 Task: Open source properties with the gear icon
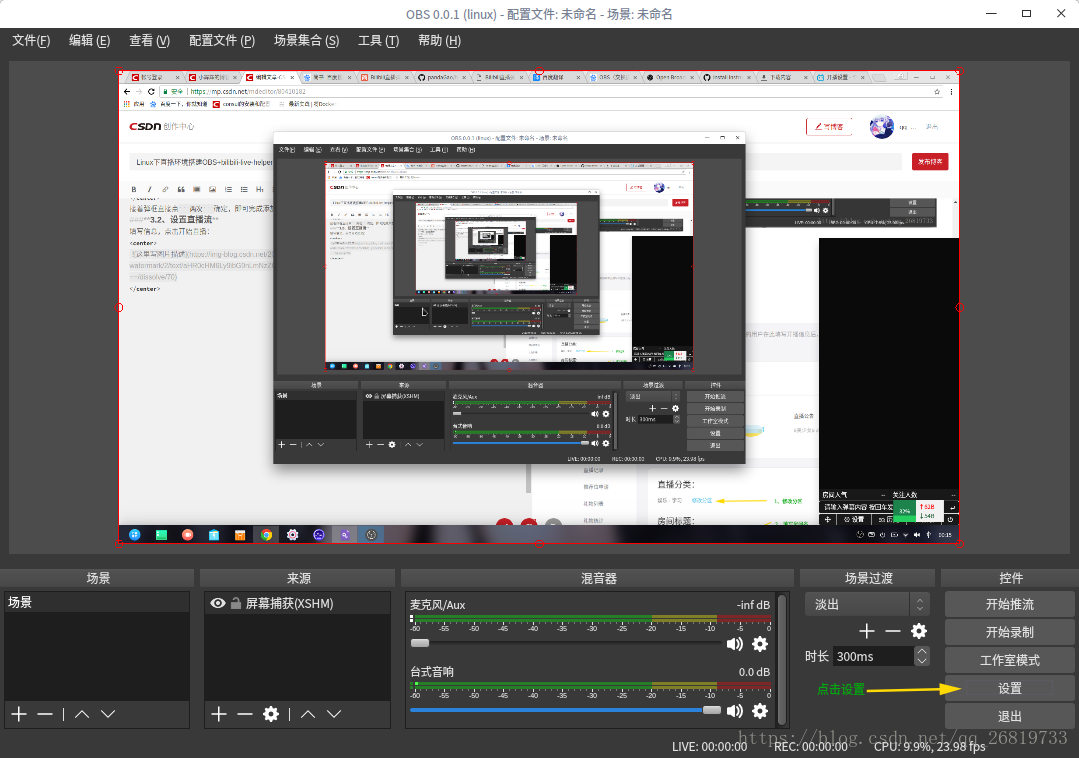[270, 714]
